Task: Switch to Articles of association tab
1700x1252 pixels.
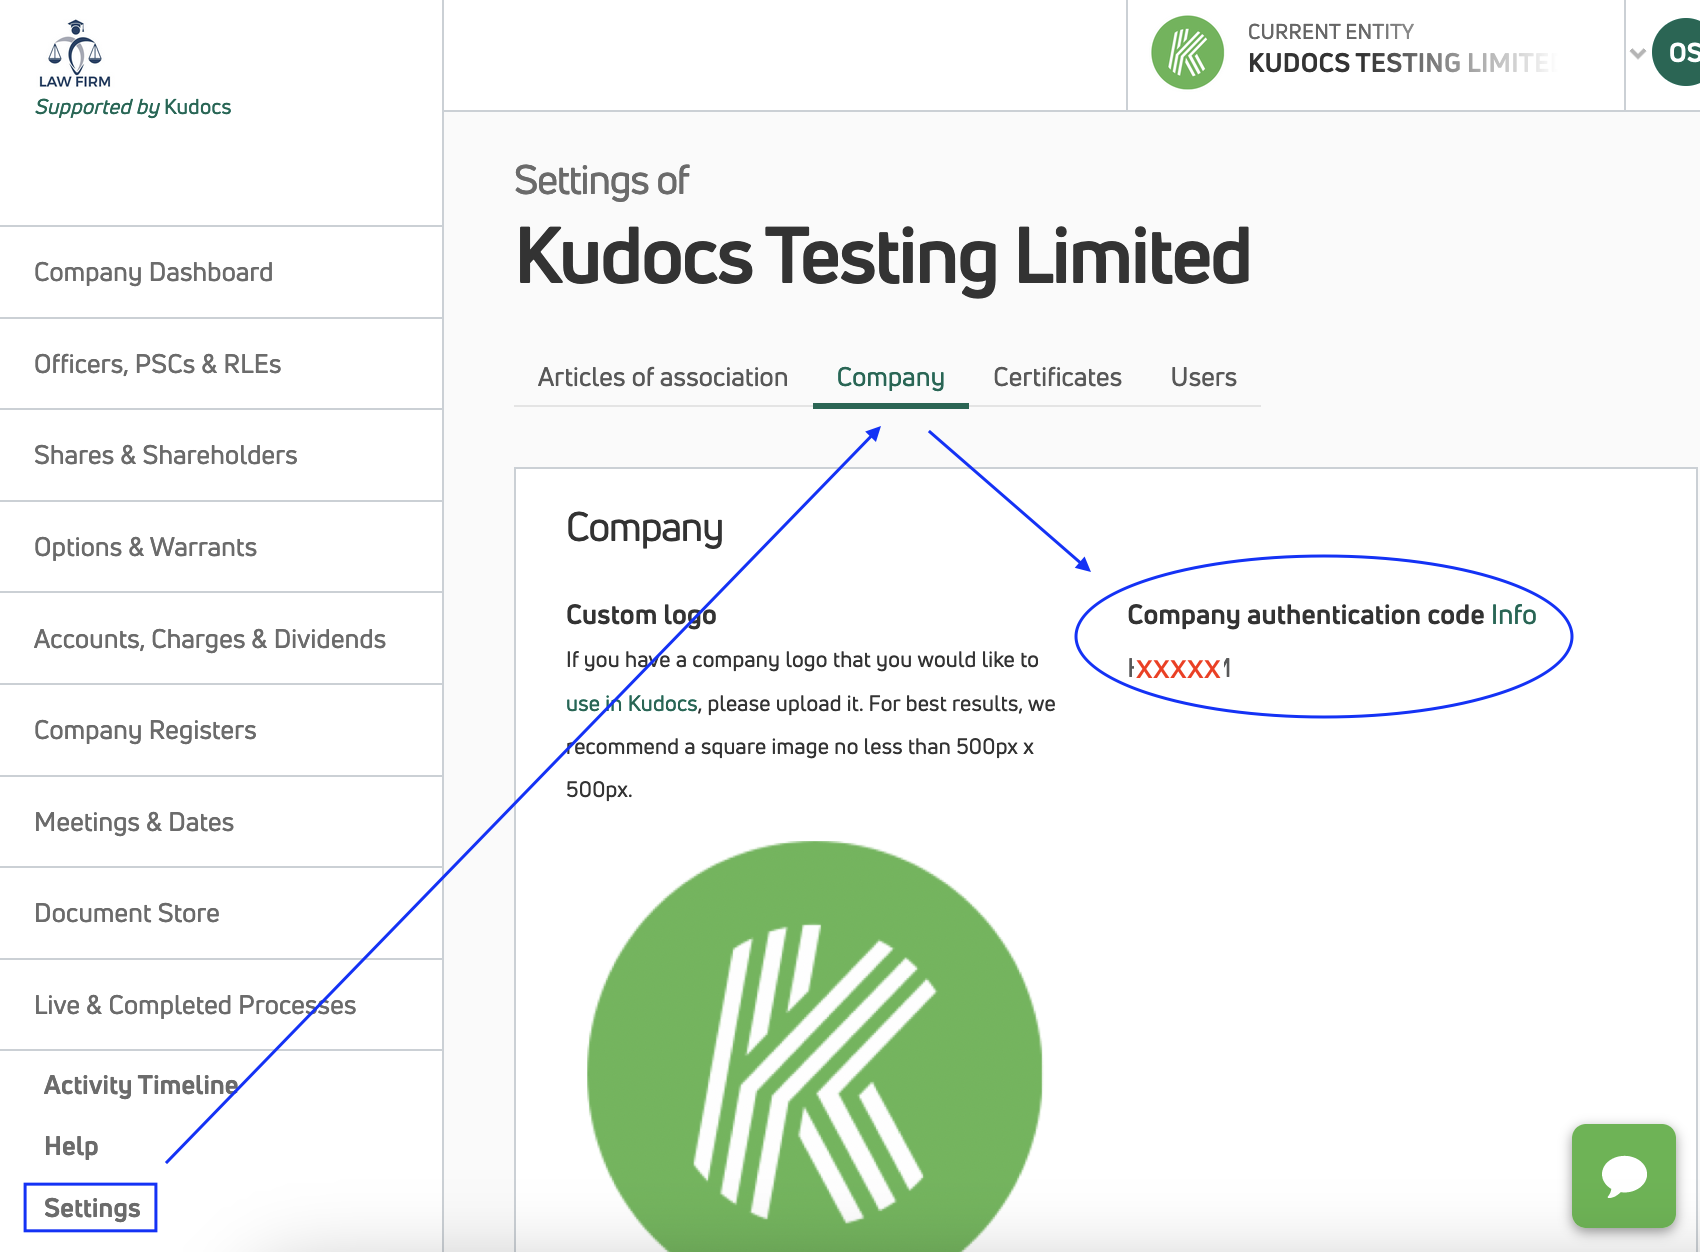Action: click(x=662, y=377)
